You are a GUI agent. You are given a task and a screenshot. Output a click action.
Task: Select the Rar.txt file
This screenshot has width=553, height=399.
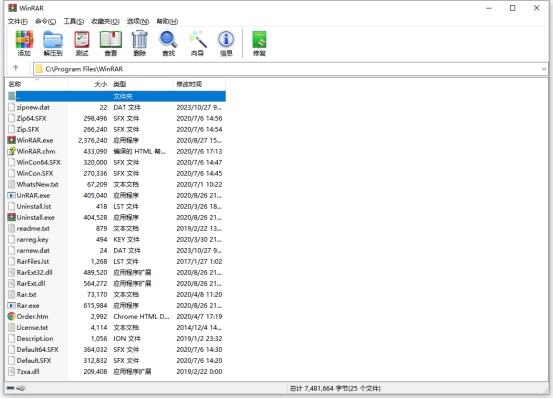[26, 294]
